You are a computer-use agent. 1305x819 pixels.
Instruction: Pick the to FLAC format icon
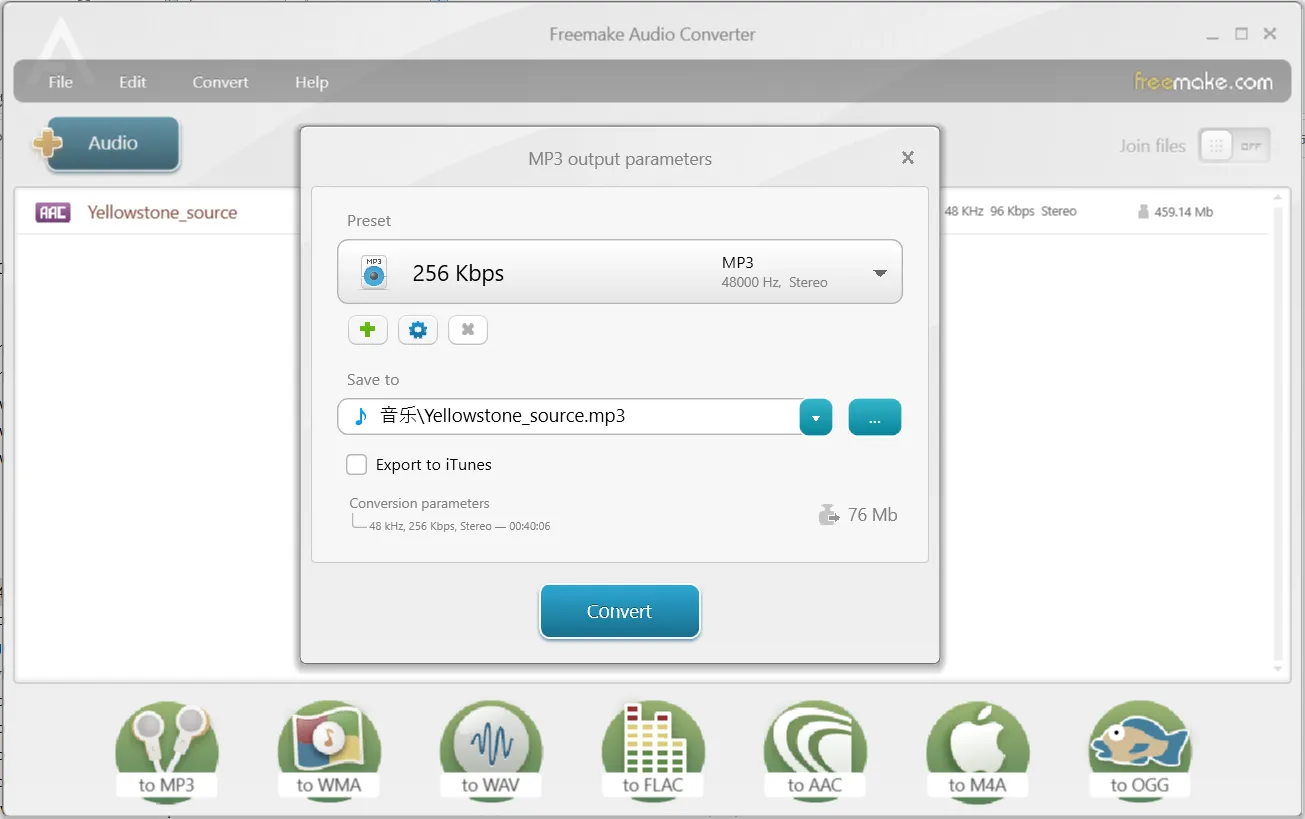tap(653, 751)
